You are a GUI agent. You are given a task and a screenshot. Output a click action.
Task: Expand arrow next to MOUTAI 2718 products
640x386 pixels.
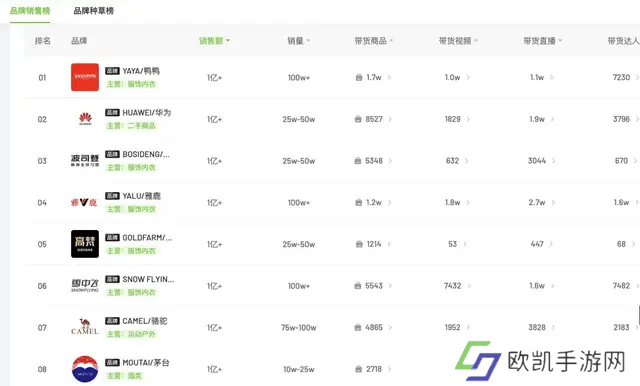[x=389, y=369]
